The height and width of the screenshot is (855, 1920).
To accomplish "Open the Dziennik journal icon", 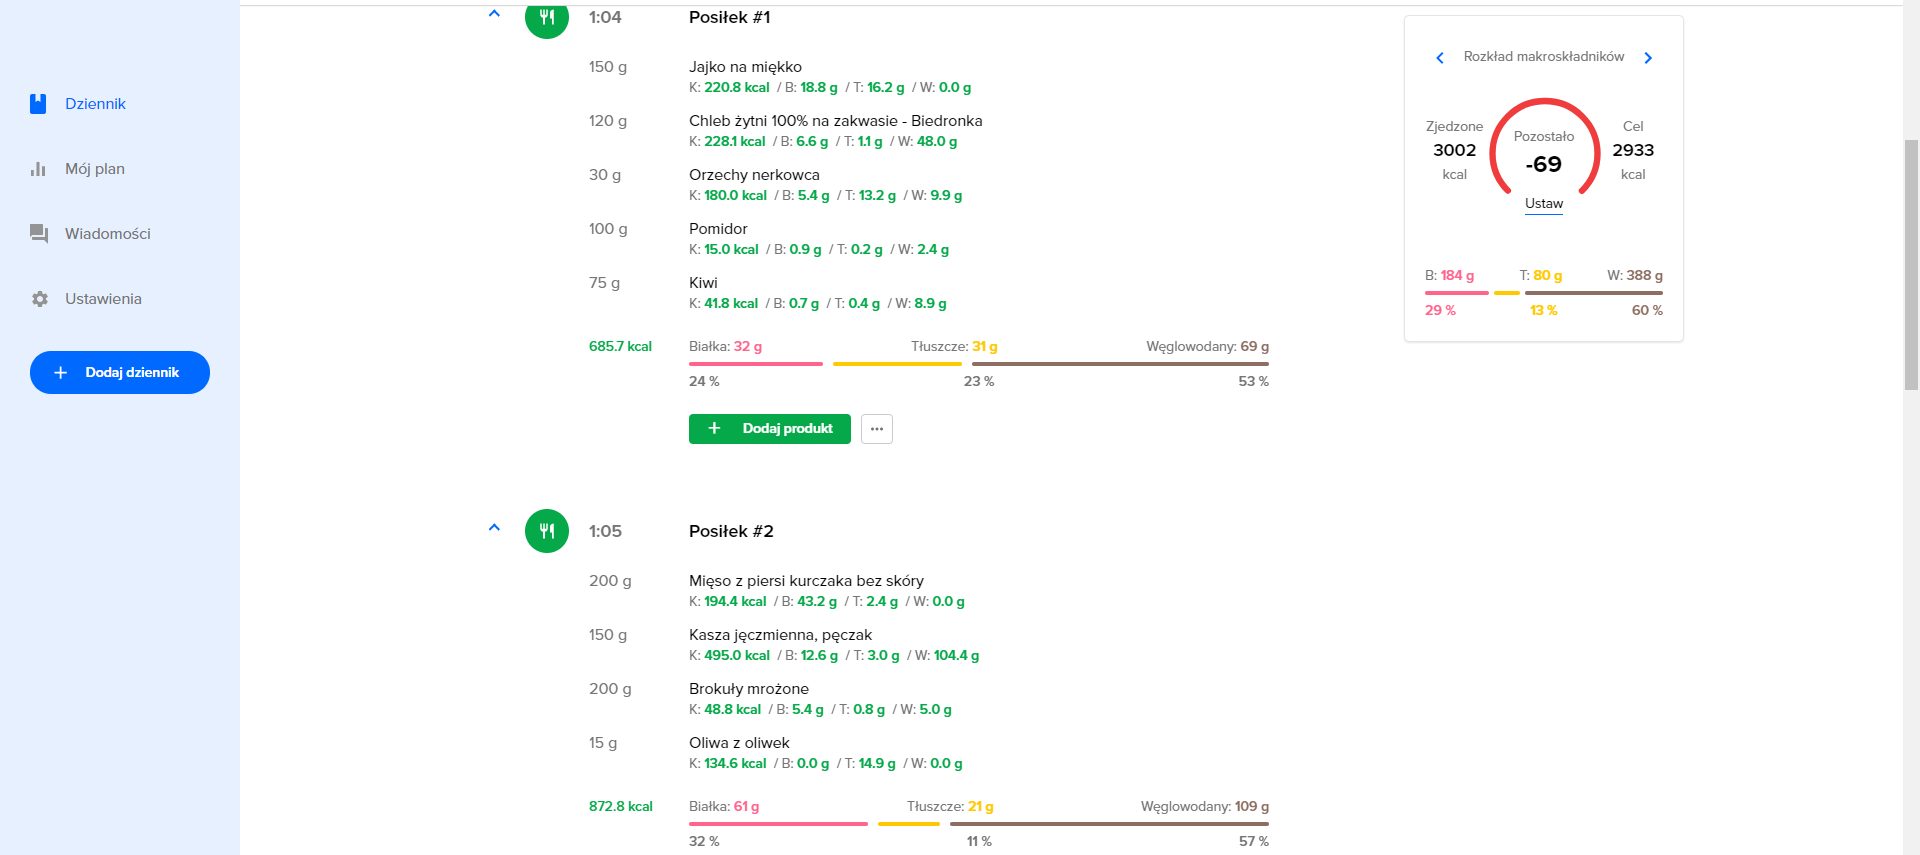I will click(x=38, y=104).
